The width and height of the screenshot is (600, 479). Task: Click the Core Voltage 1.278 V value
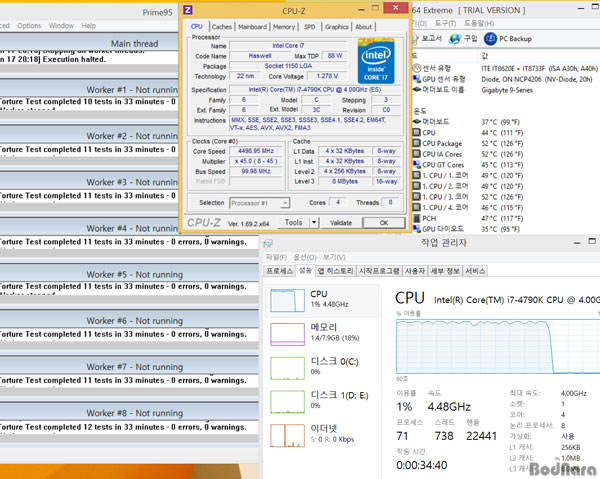[327, 76]
